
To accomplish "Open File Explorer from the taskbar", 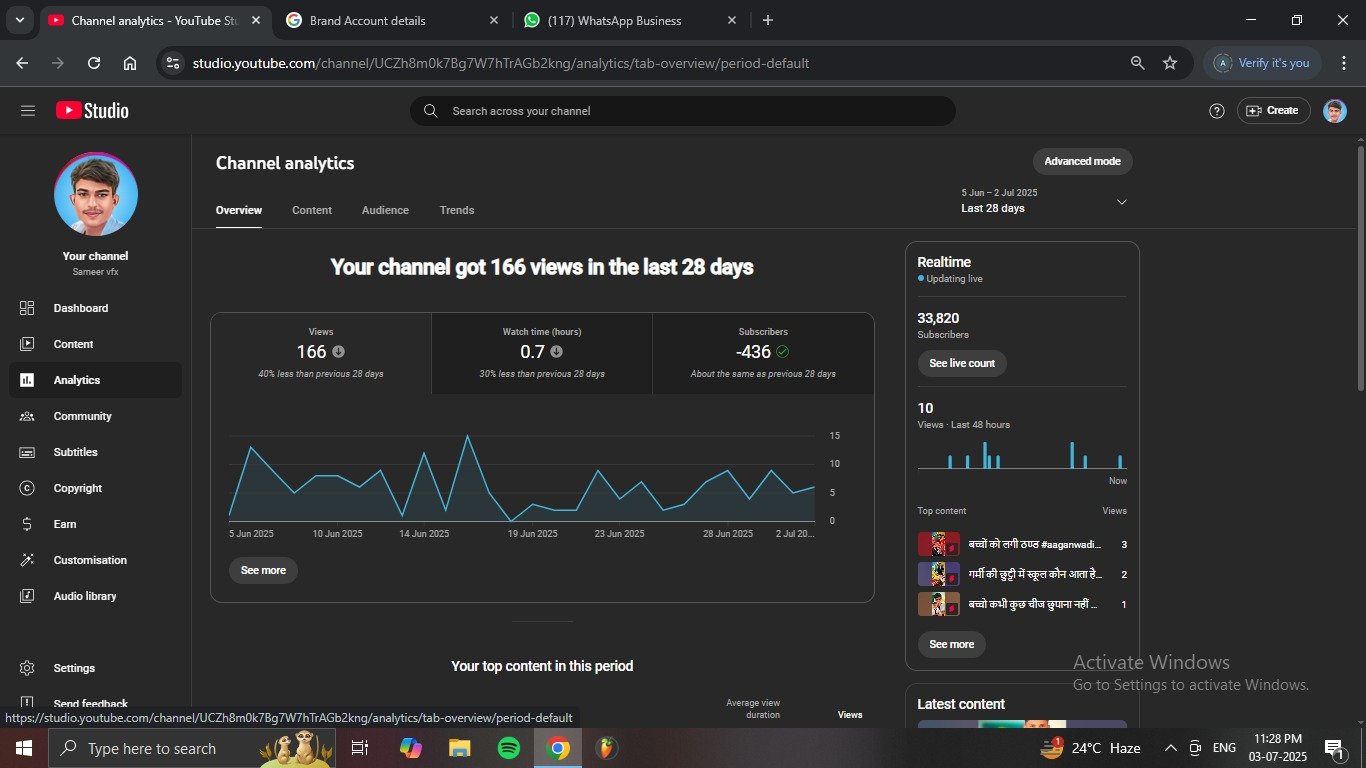I will [x=459, y=748].
